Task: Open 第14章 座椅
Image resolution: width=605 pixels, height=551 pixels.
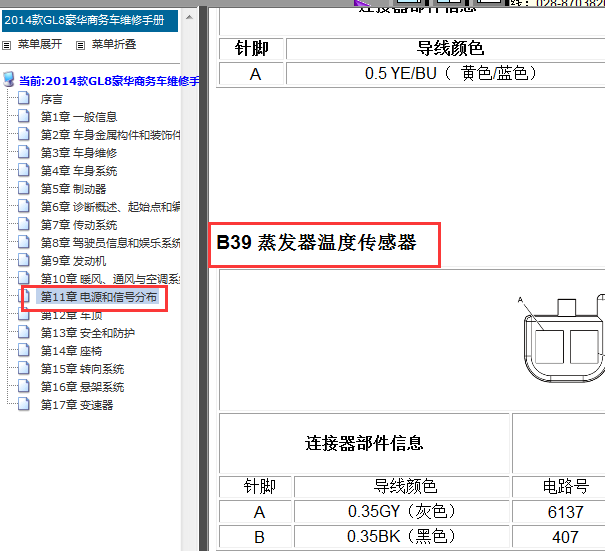Action: (71, 351)
